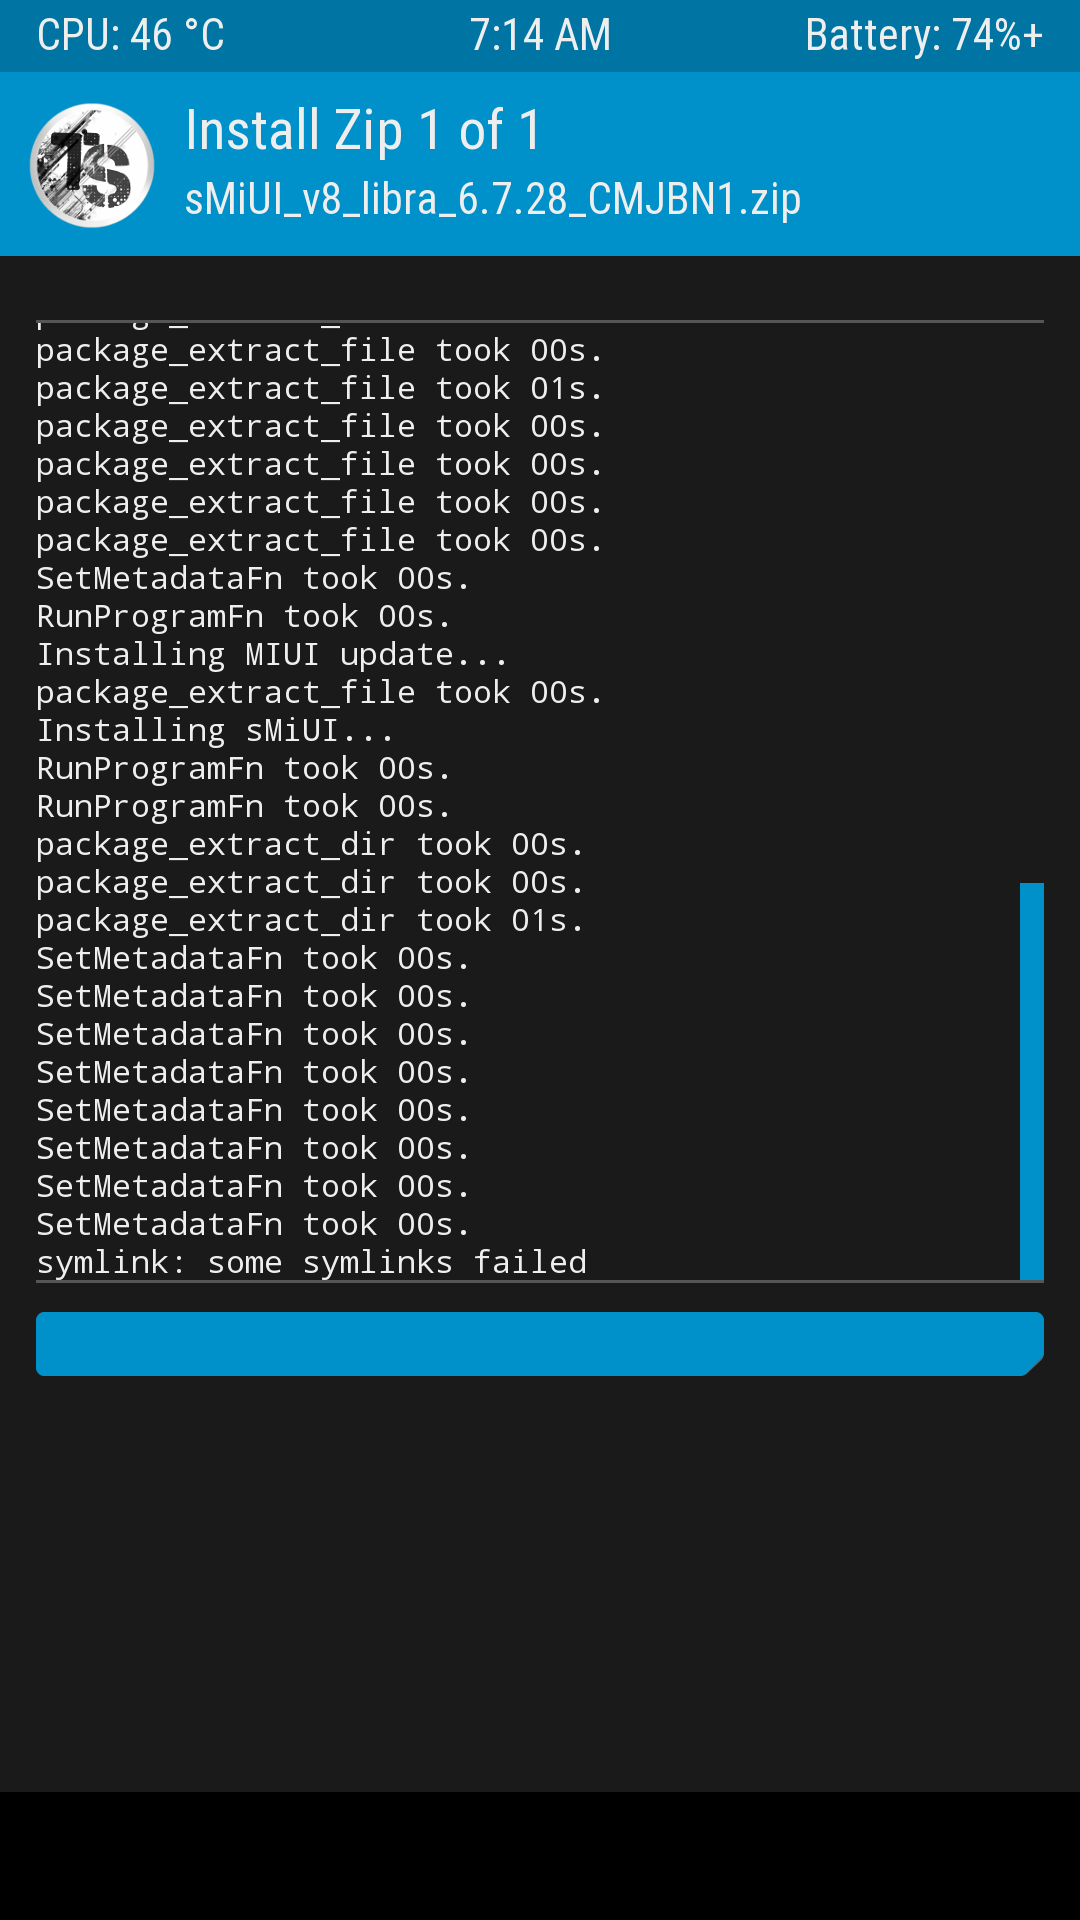Click the last SetMetadataFn log line
This screenshot has height=1920, width=1080.
[x=253, y=1224]
